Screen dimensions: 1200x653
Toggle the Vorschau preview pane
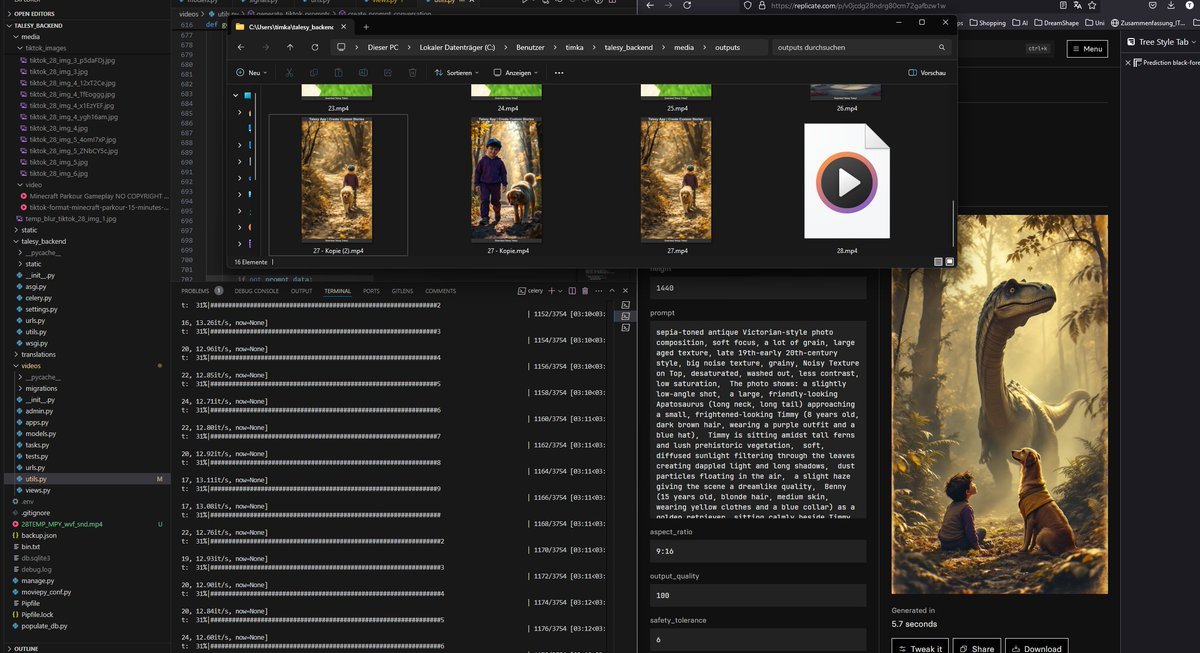point(927,73)
